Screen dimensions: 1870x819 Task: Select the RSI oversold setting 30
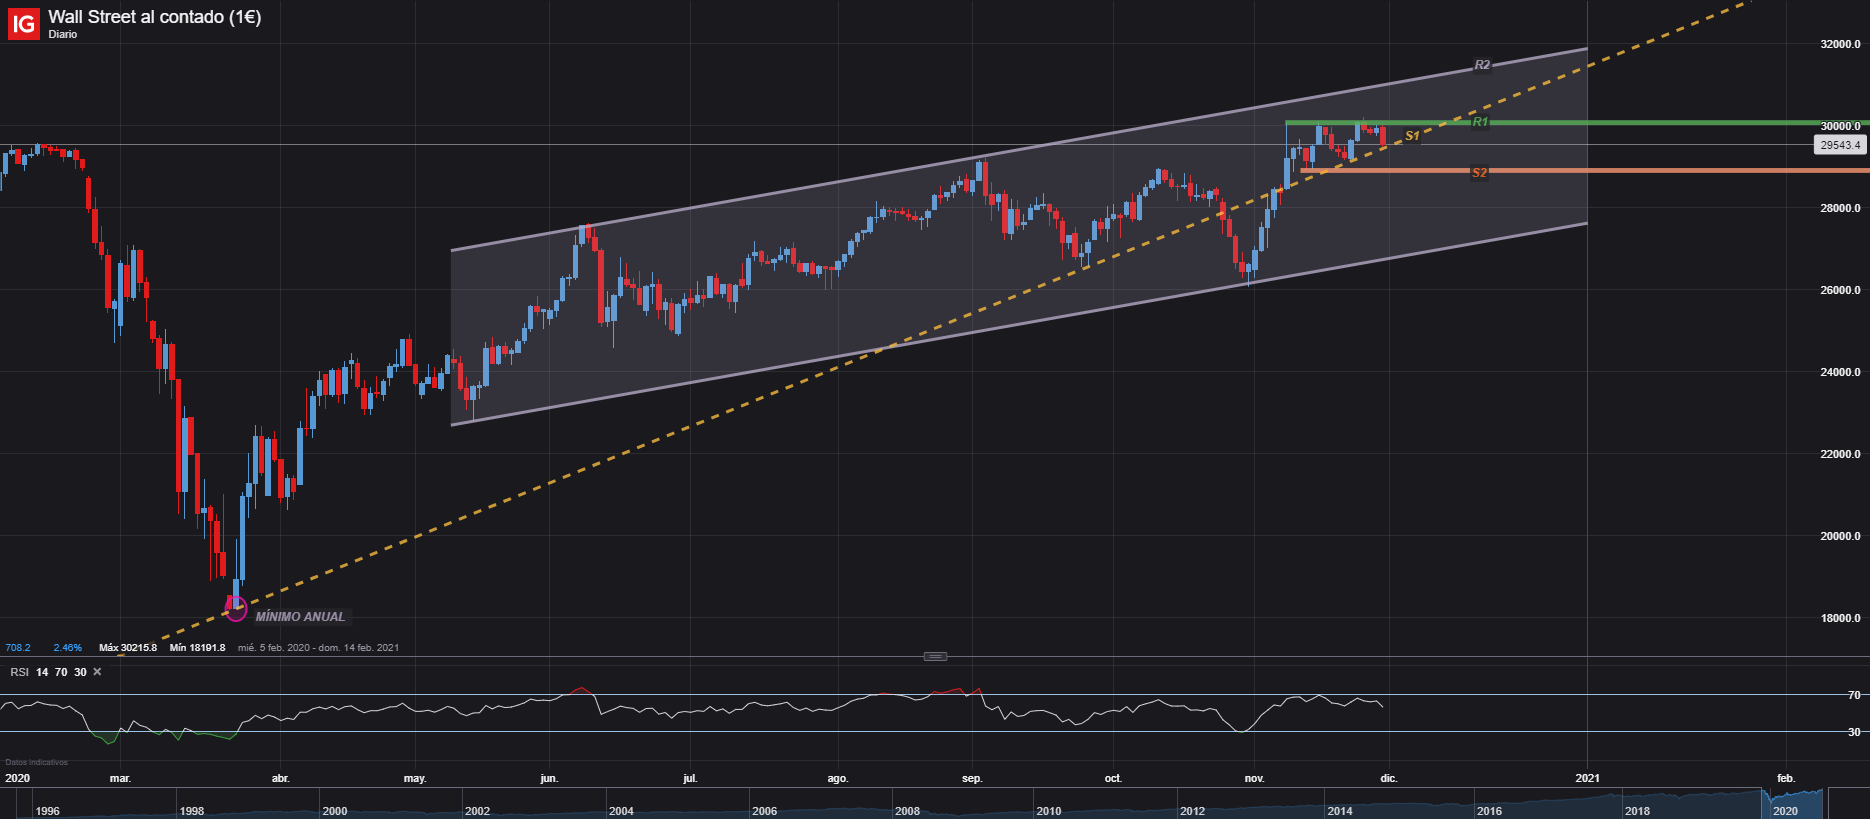click(x=80, y=672)
